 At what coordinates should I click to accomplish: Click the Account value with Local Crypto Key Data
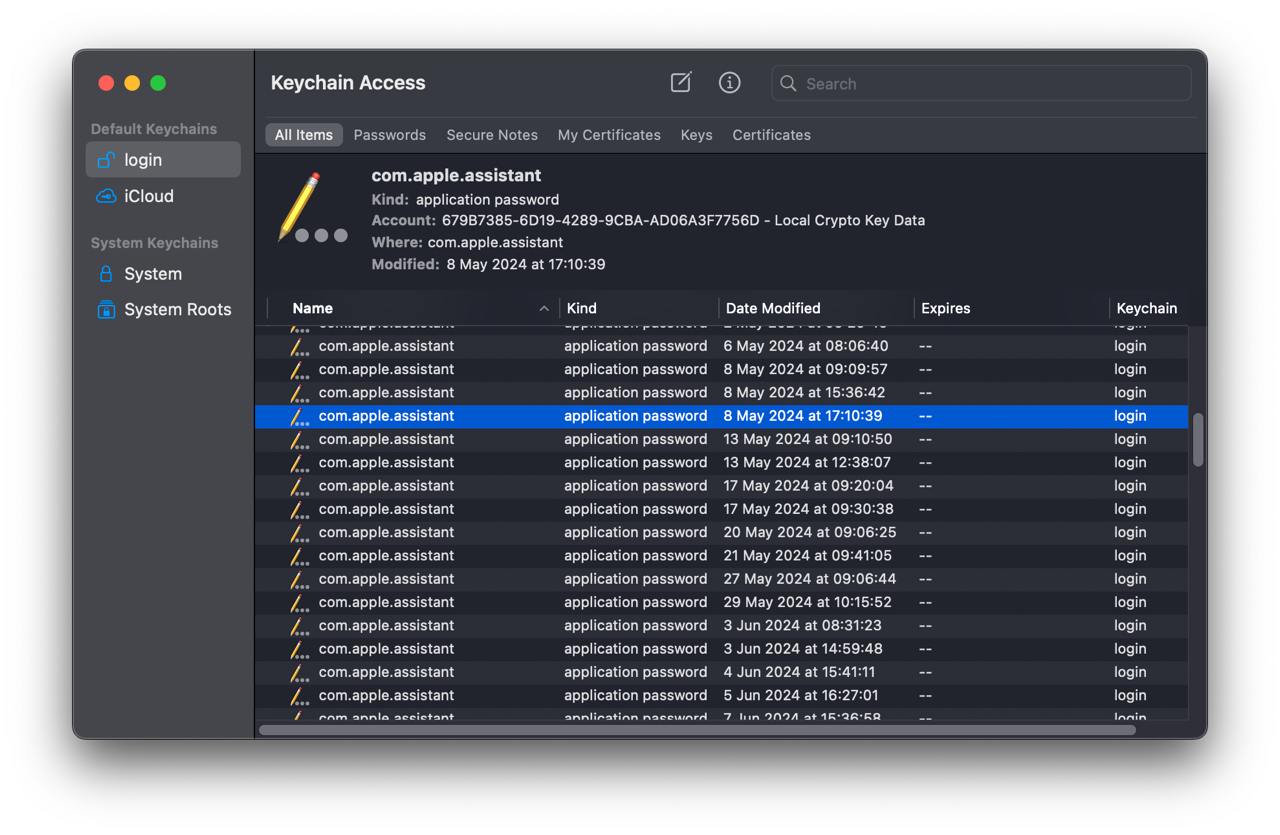coord(683,220)
